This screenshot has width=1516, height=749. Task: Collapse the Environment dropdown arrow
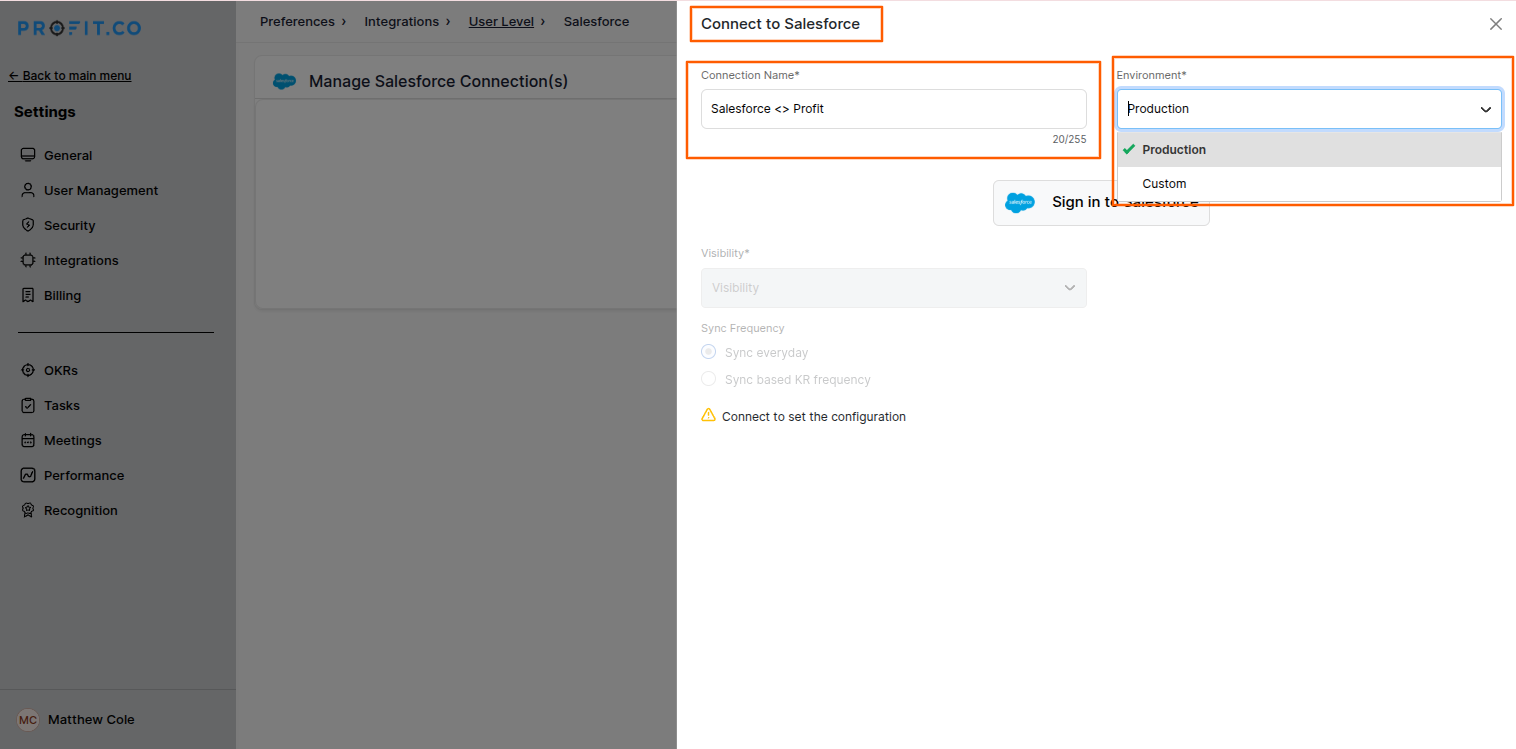1486,109
